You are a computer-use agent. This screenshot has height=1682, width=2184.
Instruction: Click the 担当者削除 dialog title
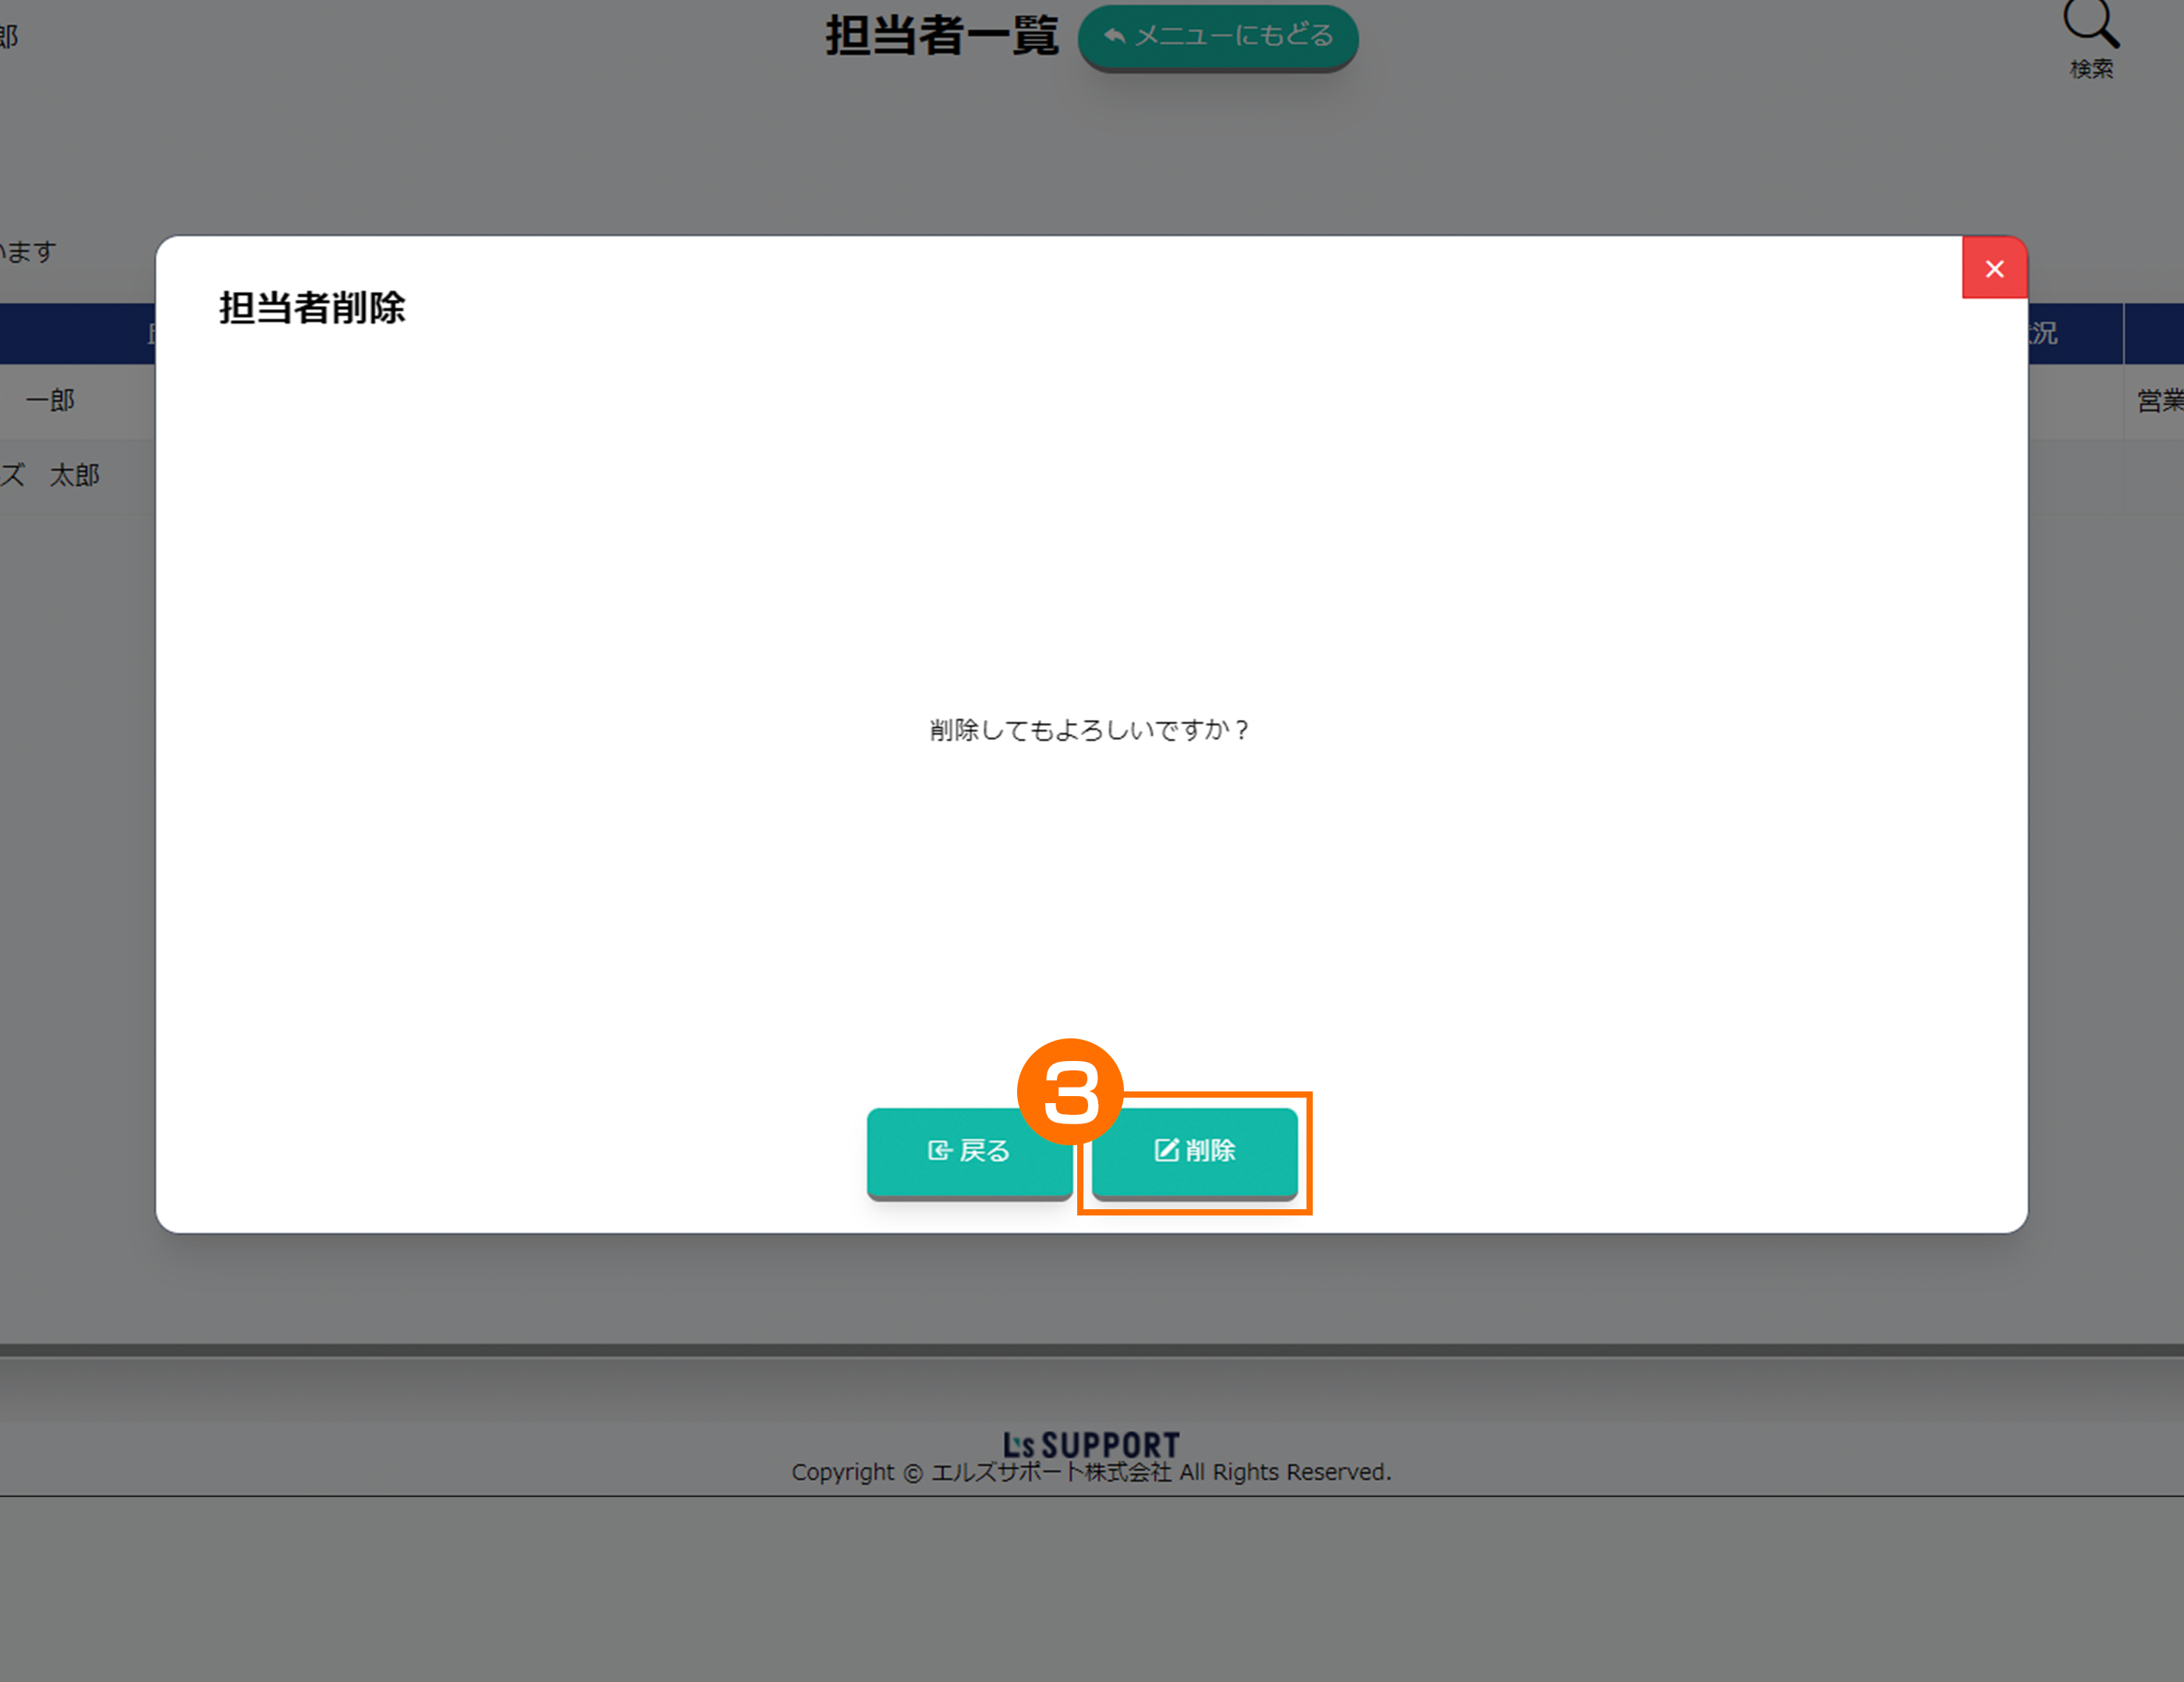312,308
